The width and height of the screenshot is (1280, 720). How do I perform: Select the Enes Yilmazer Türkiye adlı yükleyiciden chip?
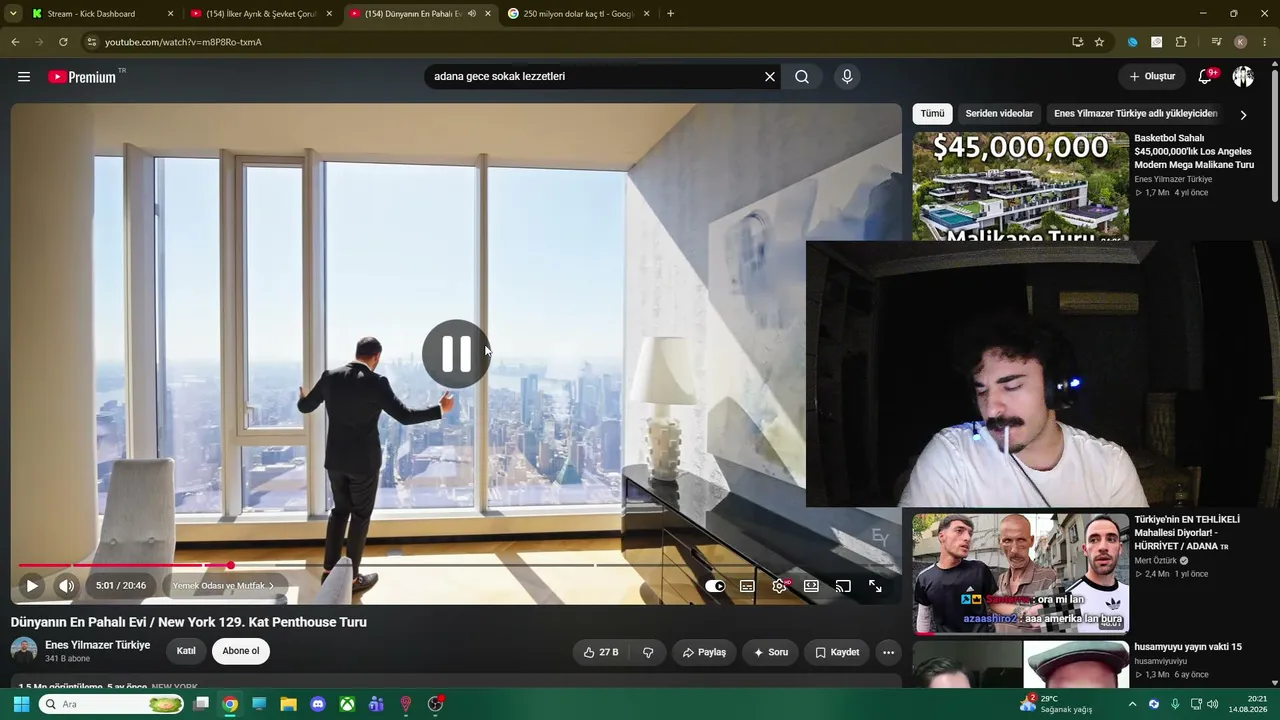(1135, 114)
